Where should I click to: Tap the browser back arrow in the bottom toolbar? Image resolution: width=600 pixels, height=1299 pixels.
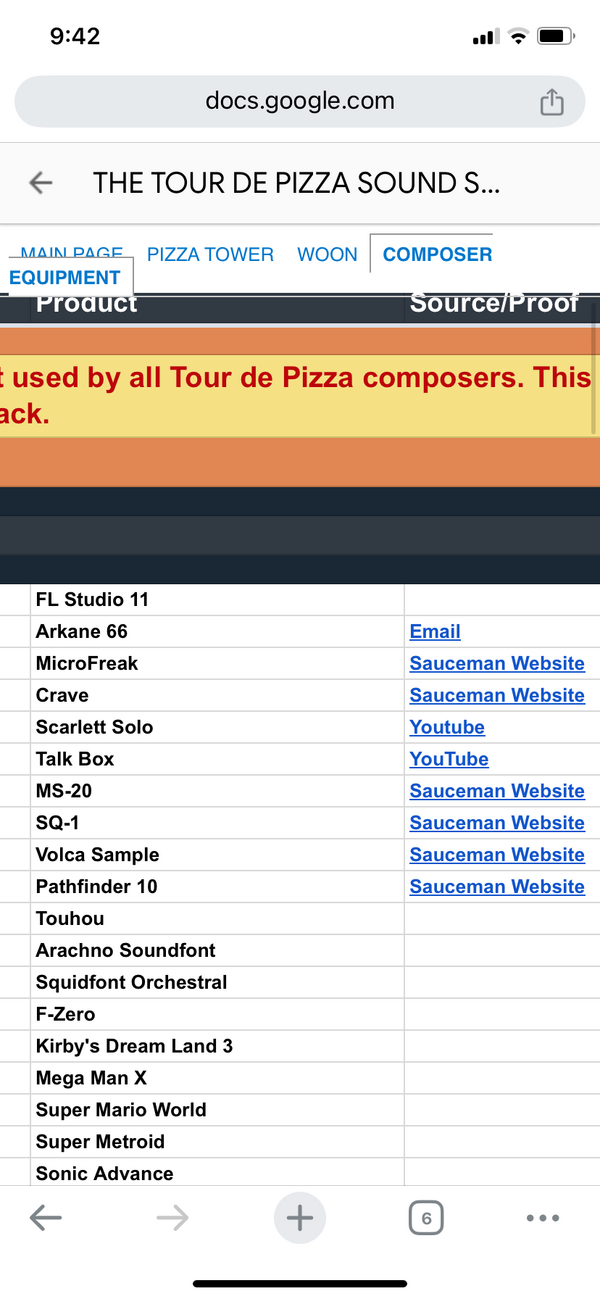(46, 1217)
